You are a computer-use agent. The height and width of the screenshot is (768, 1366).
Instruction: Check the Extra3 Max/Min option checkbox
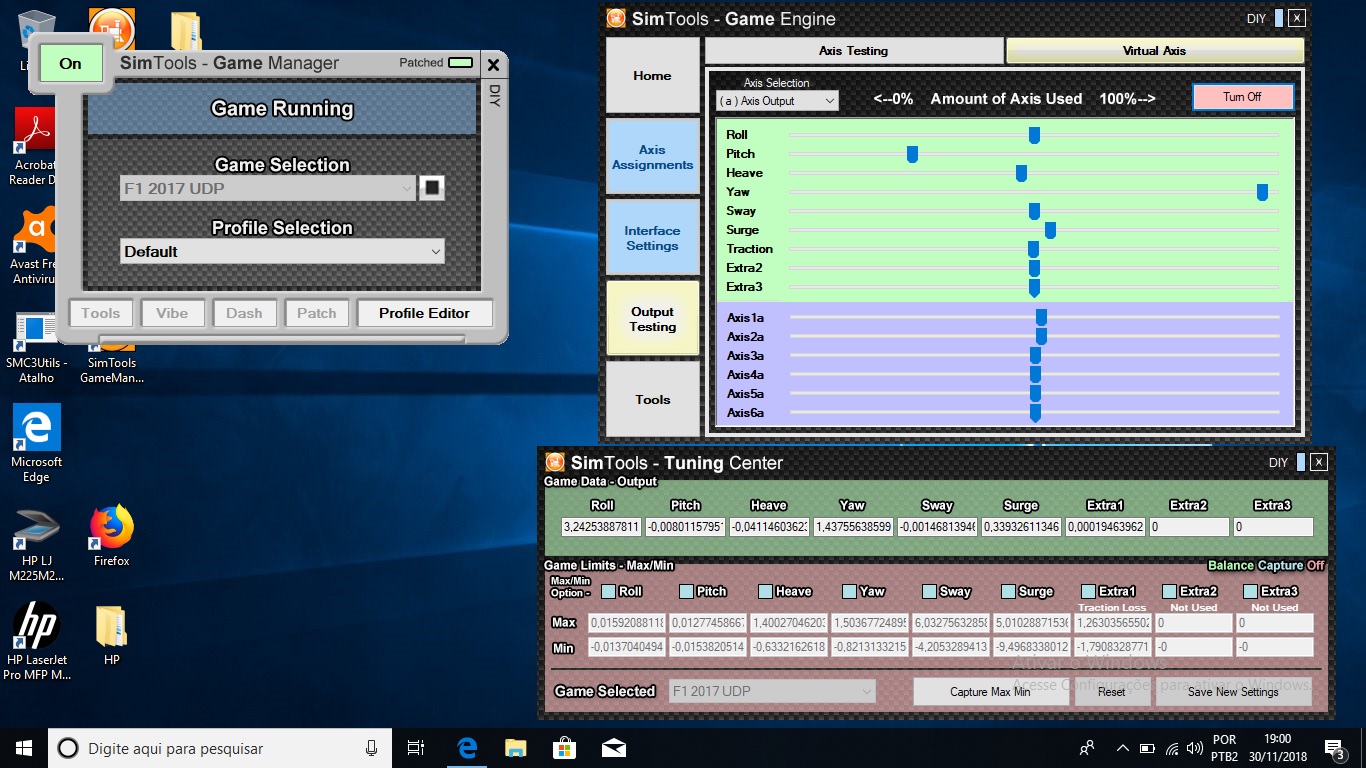[1250, 591]
